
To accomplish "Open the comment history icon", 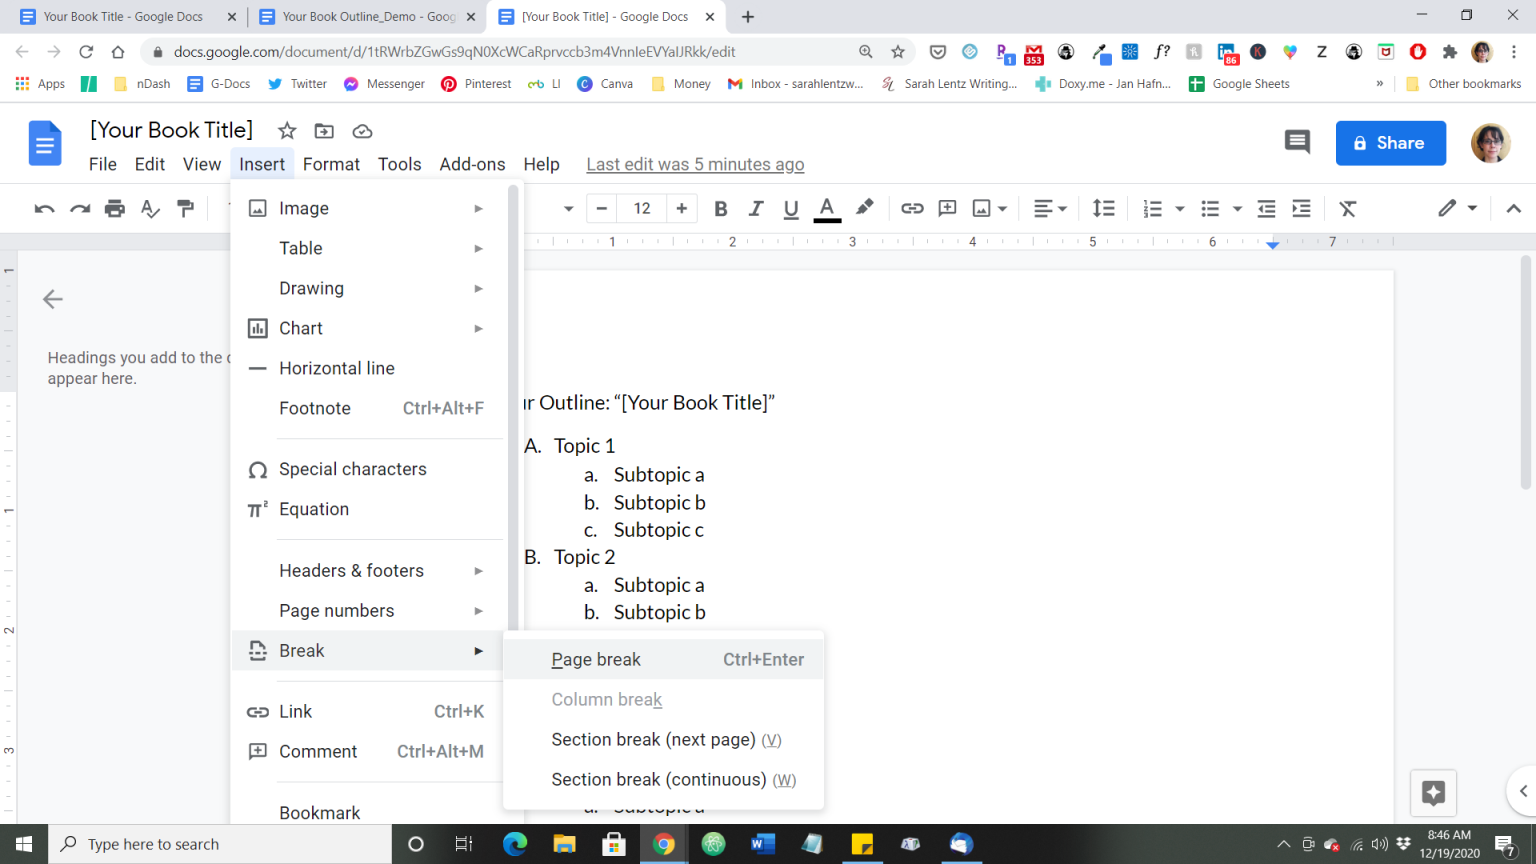I will click(x=1297, y=142).
